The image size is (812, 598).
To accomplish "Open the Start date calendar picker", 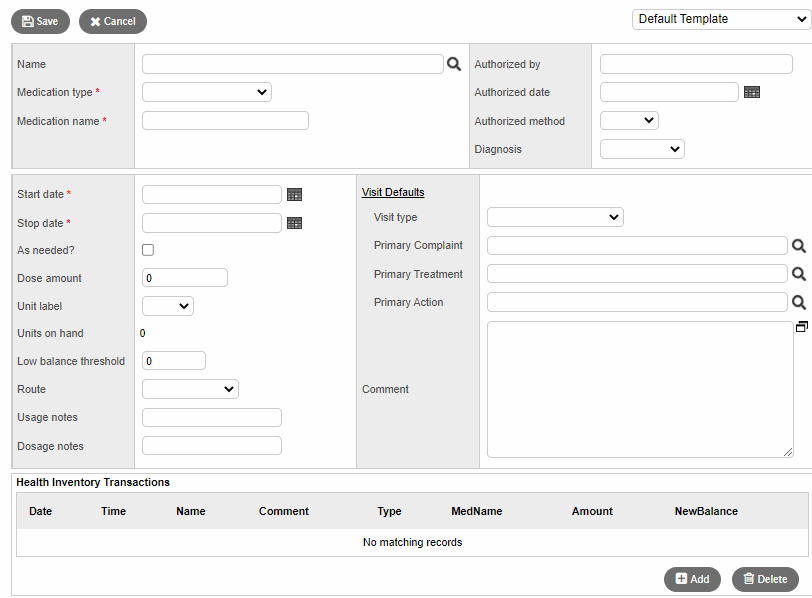I will coord(294,195).
